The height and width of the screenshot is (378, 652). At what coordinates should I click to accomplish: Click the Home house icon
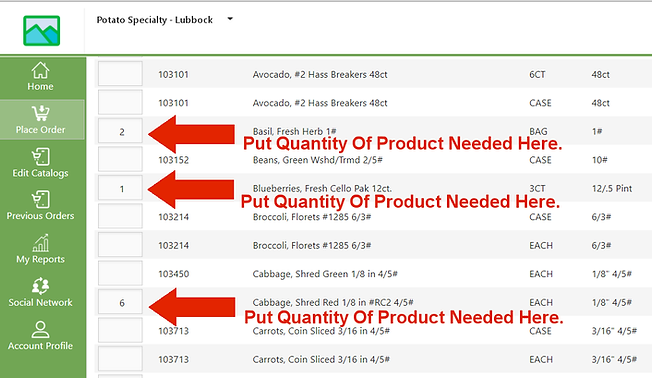(40, 70)
